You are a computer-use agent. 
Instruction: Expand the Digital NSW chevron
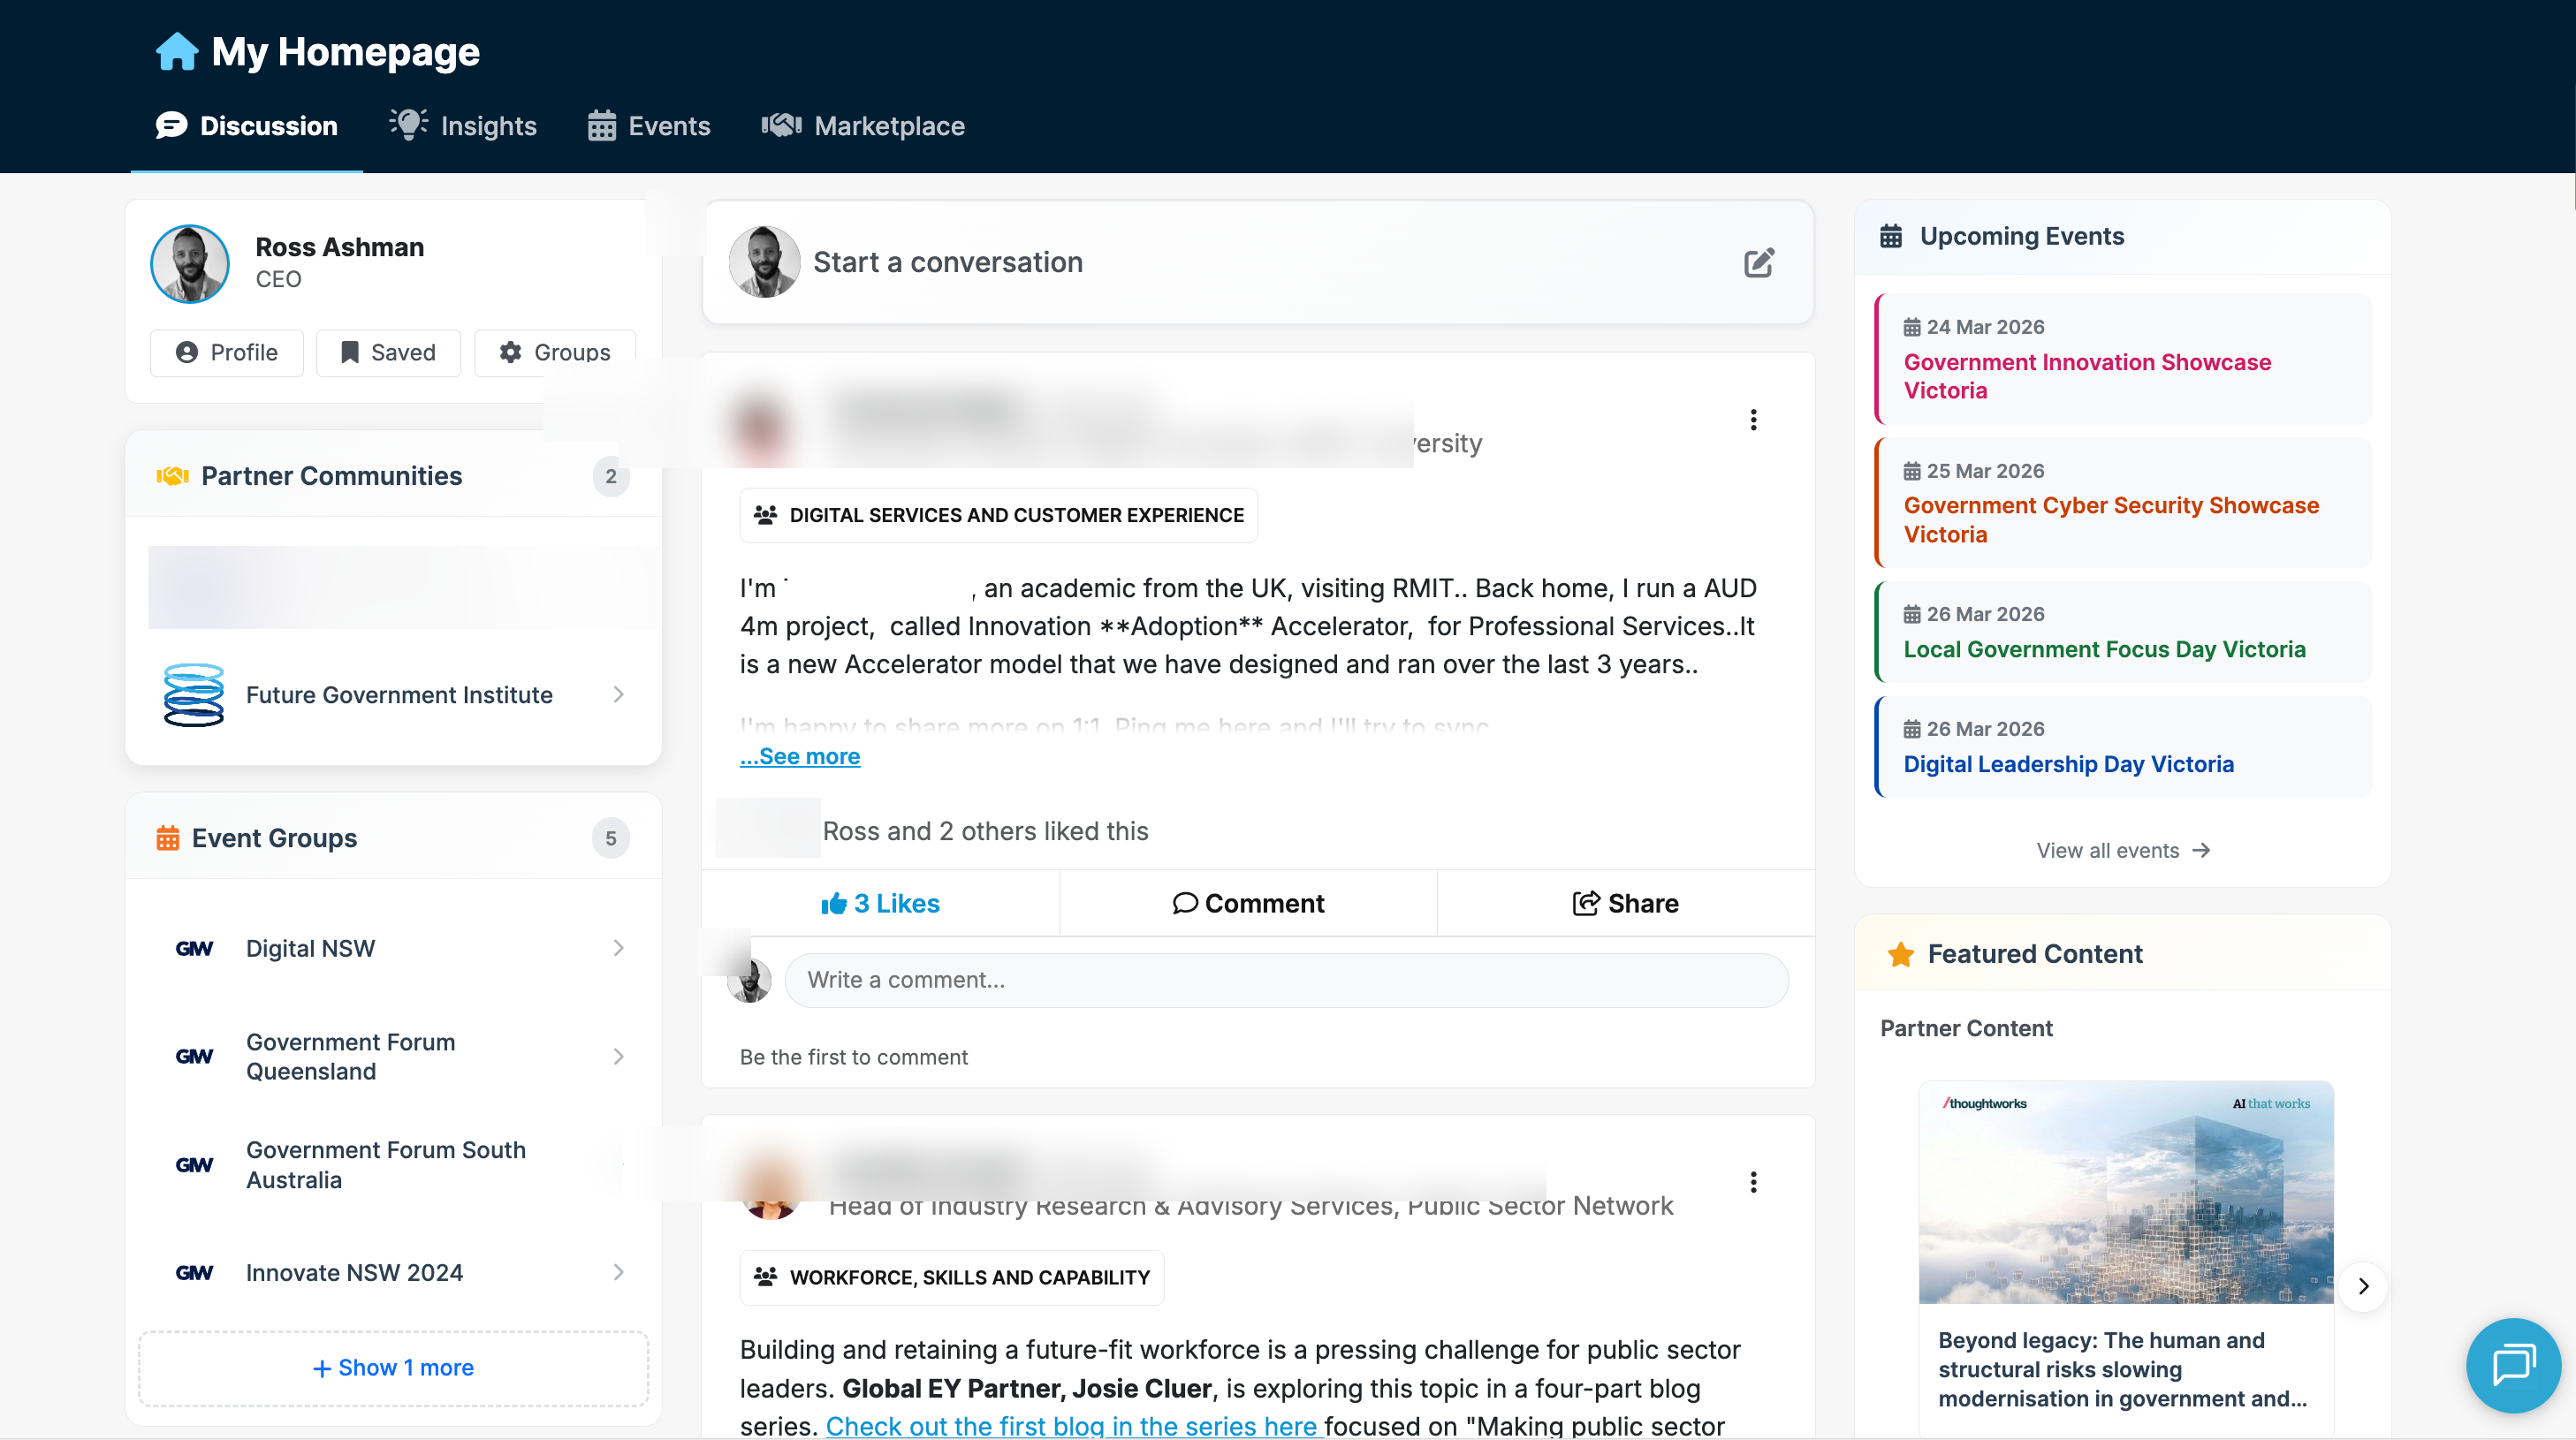point(619,948)
